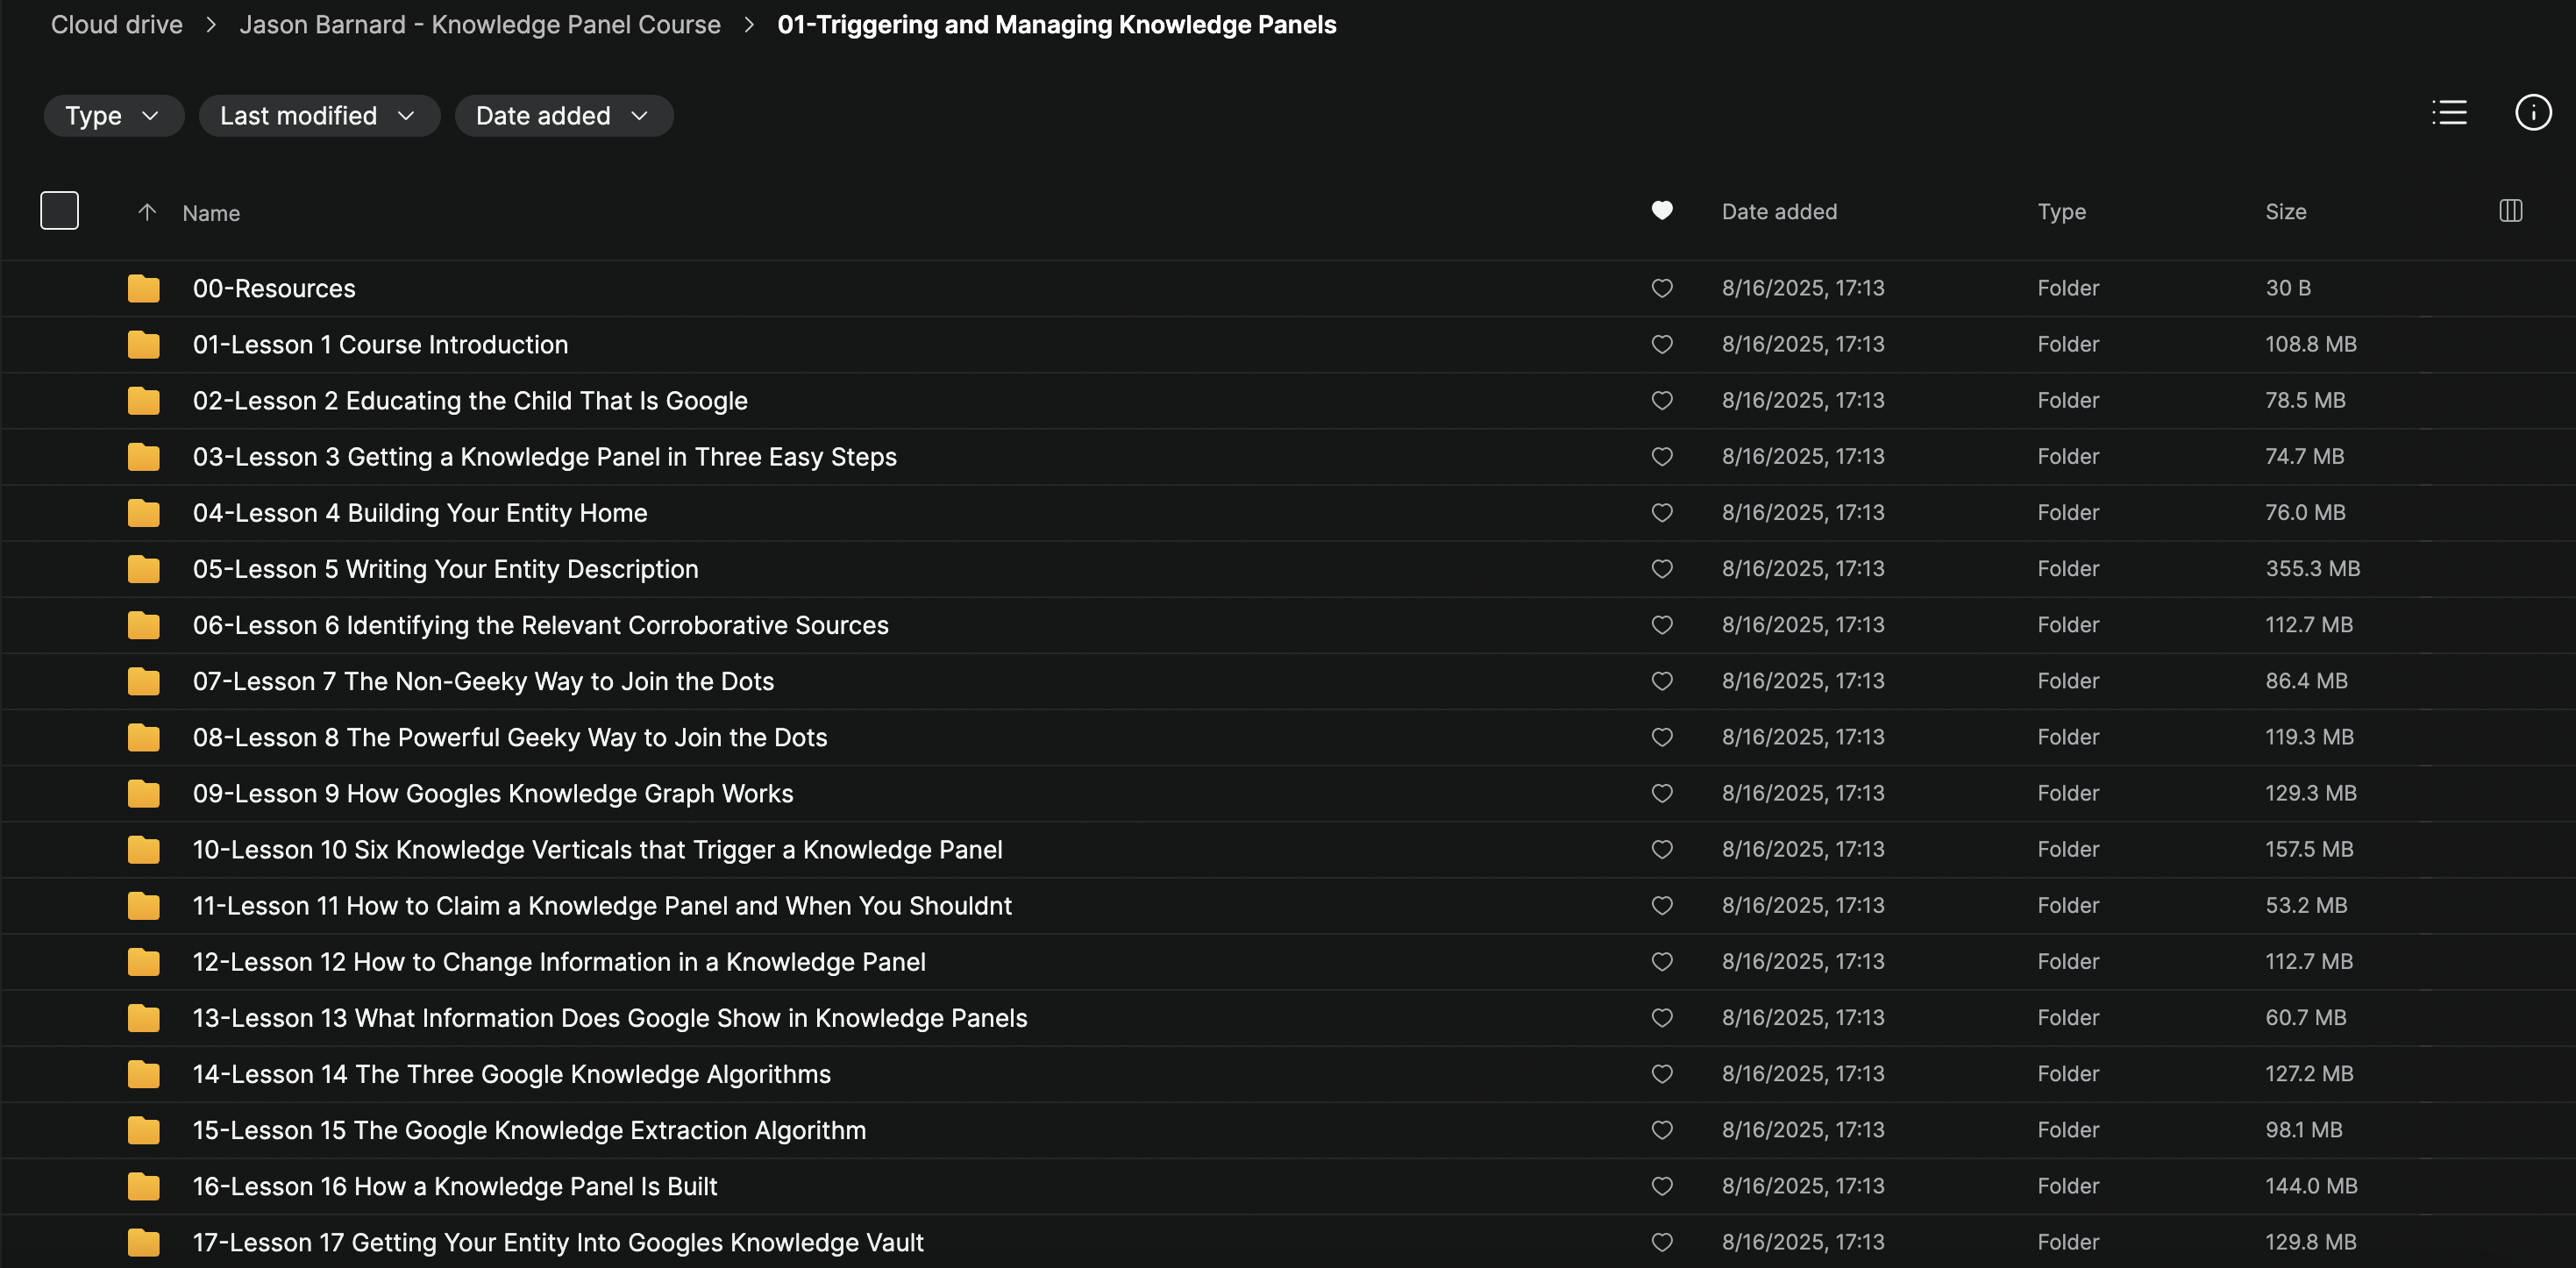Image resolution: width=2576 pixels, height=1268 pixels.
Task: Open the info panel icon
Action: pyautogui.click(x=2532, y=113)
